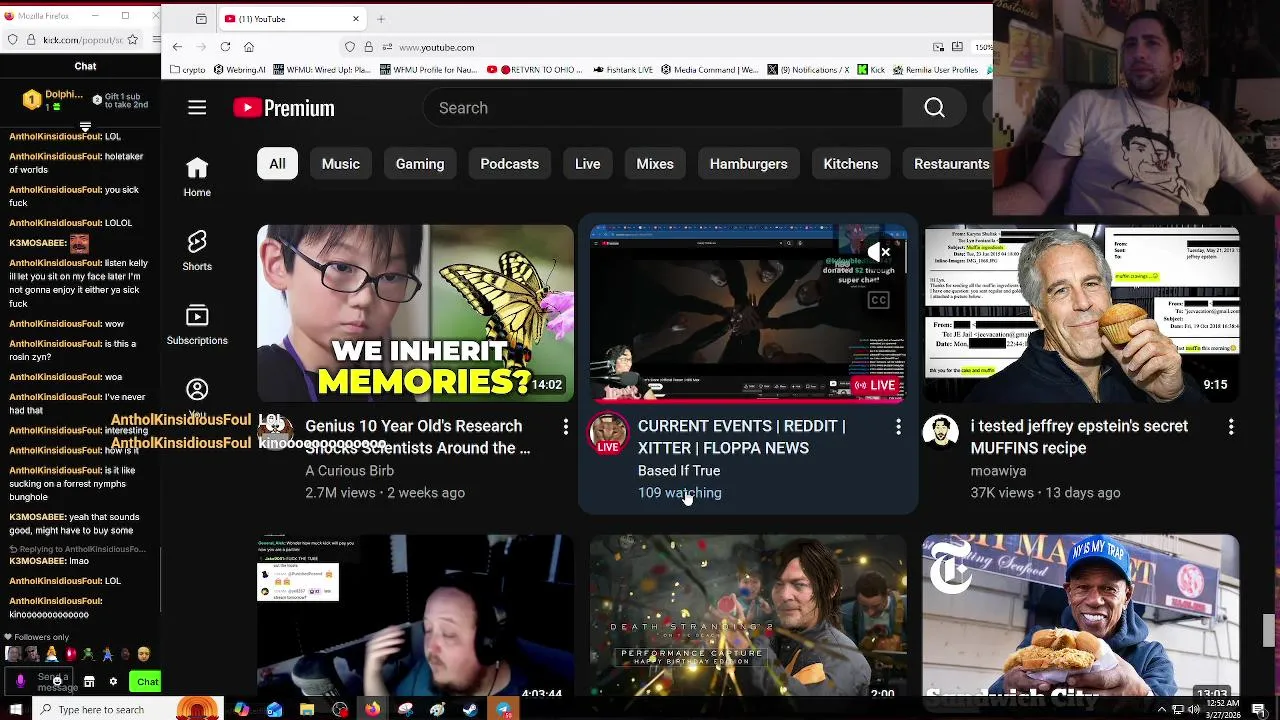Open options for Epstein muffins video
This screenshot has width=1280, height=720.
1231,427
